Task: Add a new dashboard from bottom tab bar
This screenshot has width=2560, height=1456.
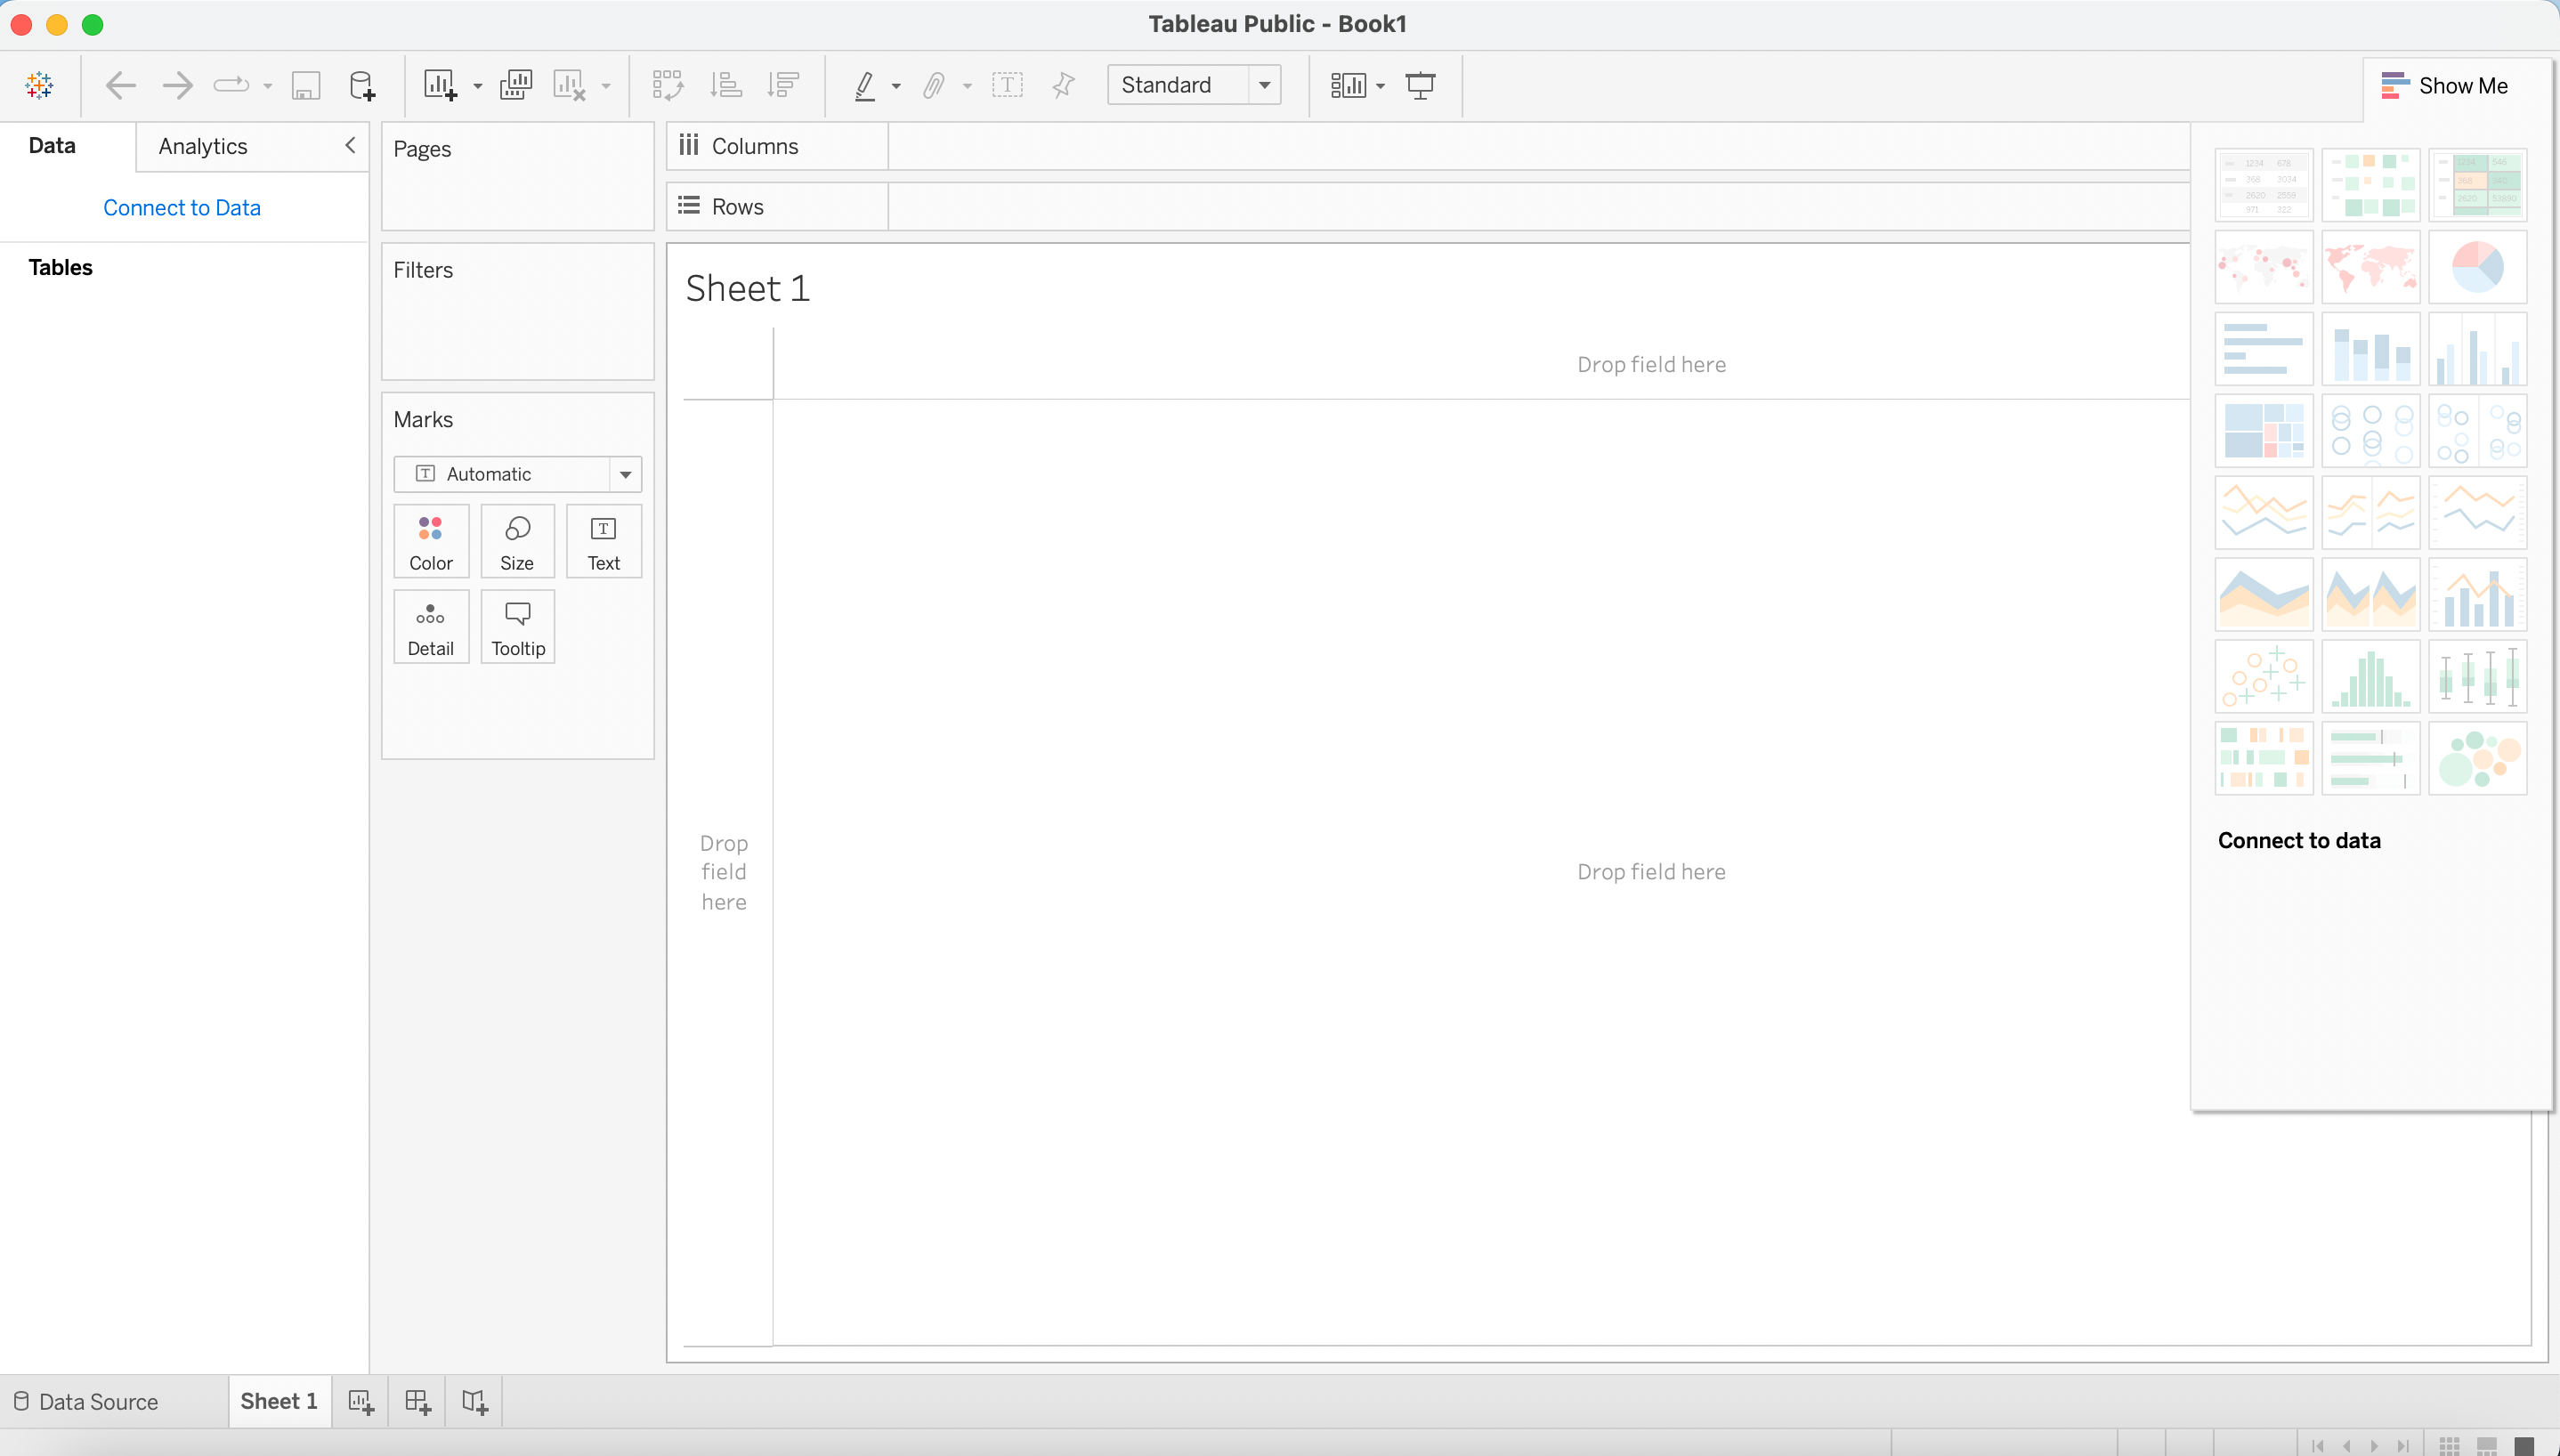Action: coord(418,1401)
